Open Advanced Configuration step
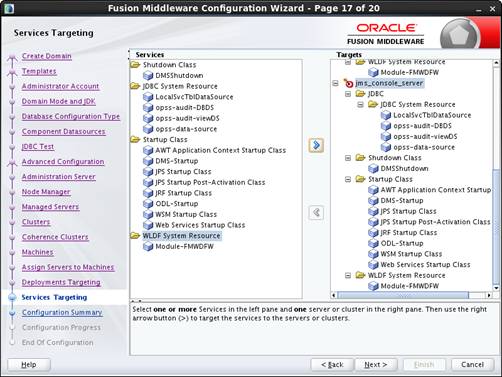The image size is (502, 377). [x=63, y=162]
